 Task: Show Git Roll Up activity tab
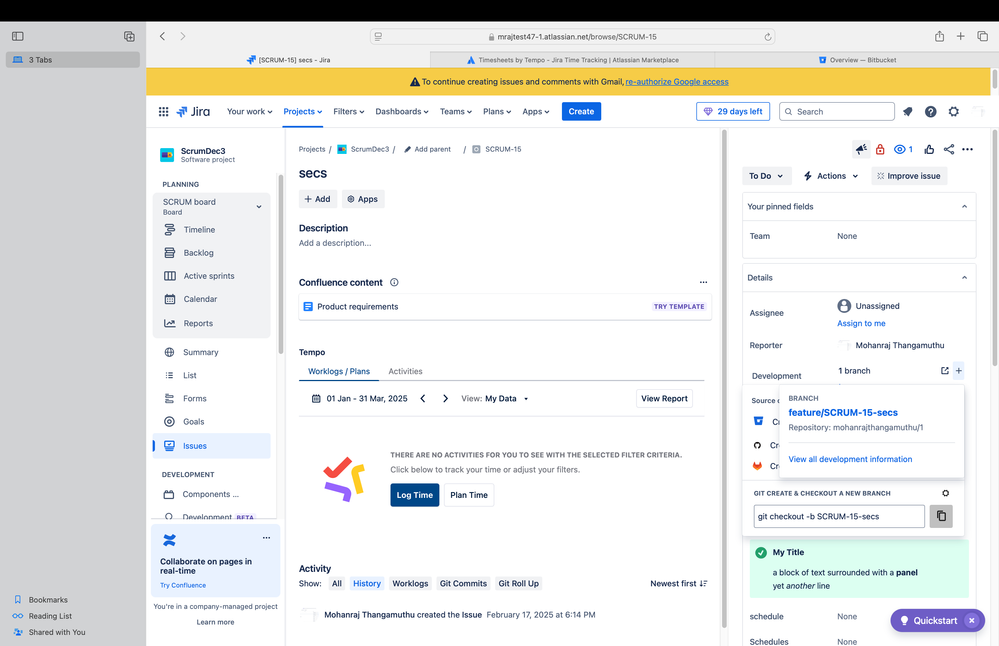click(519, 584)
